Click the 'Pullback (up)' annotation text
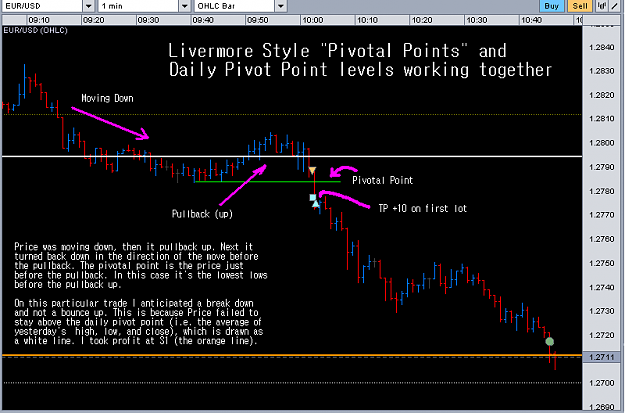625x413 pixels. pyautogui.click(x=202, y=214)
